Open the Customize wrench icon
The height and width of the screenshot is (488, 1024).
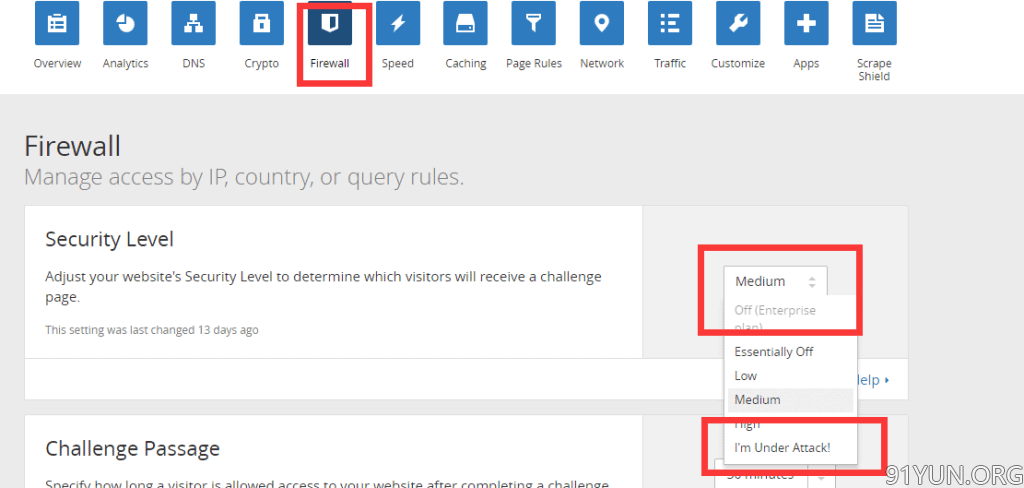738,23
